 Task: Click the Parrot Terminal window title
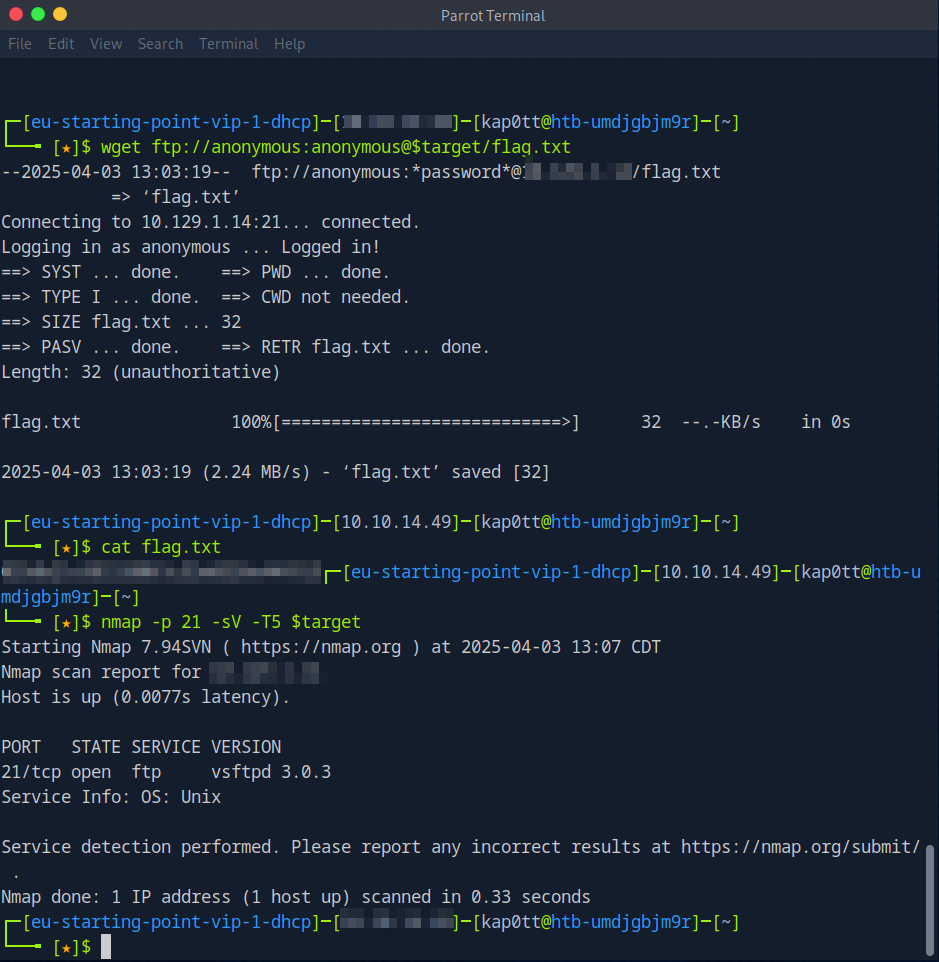pyautogui.click(x=493, y=15)
